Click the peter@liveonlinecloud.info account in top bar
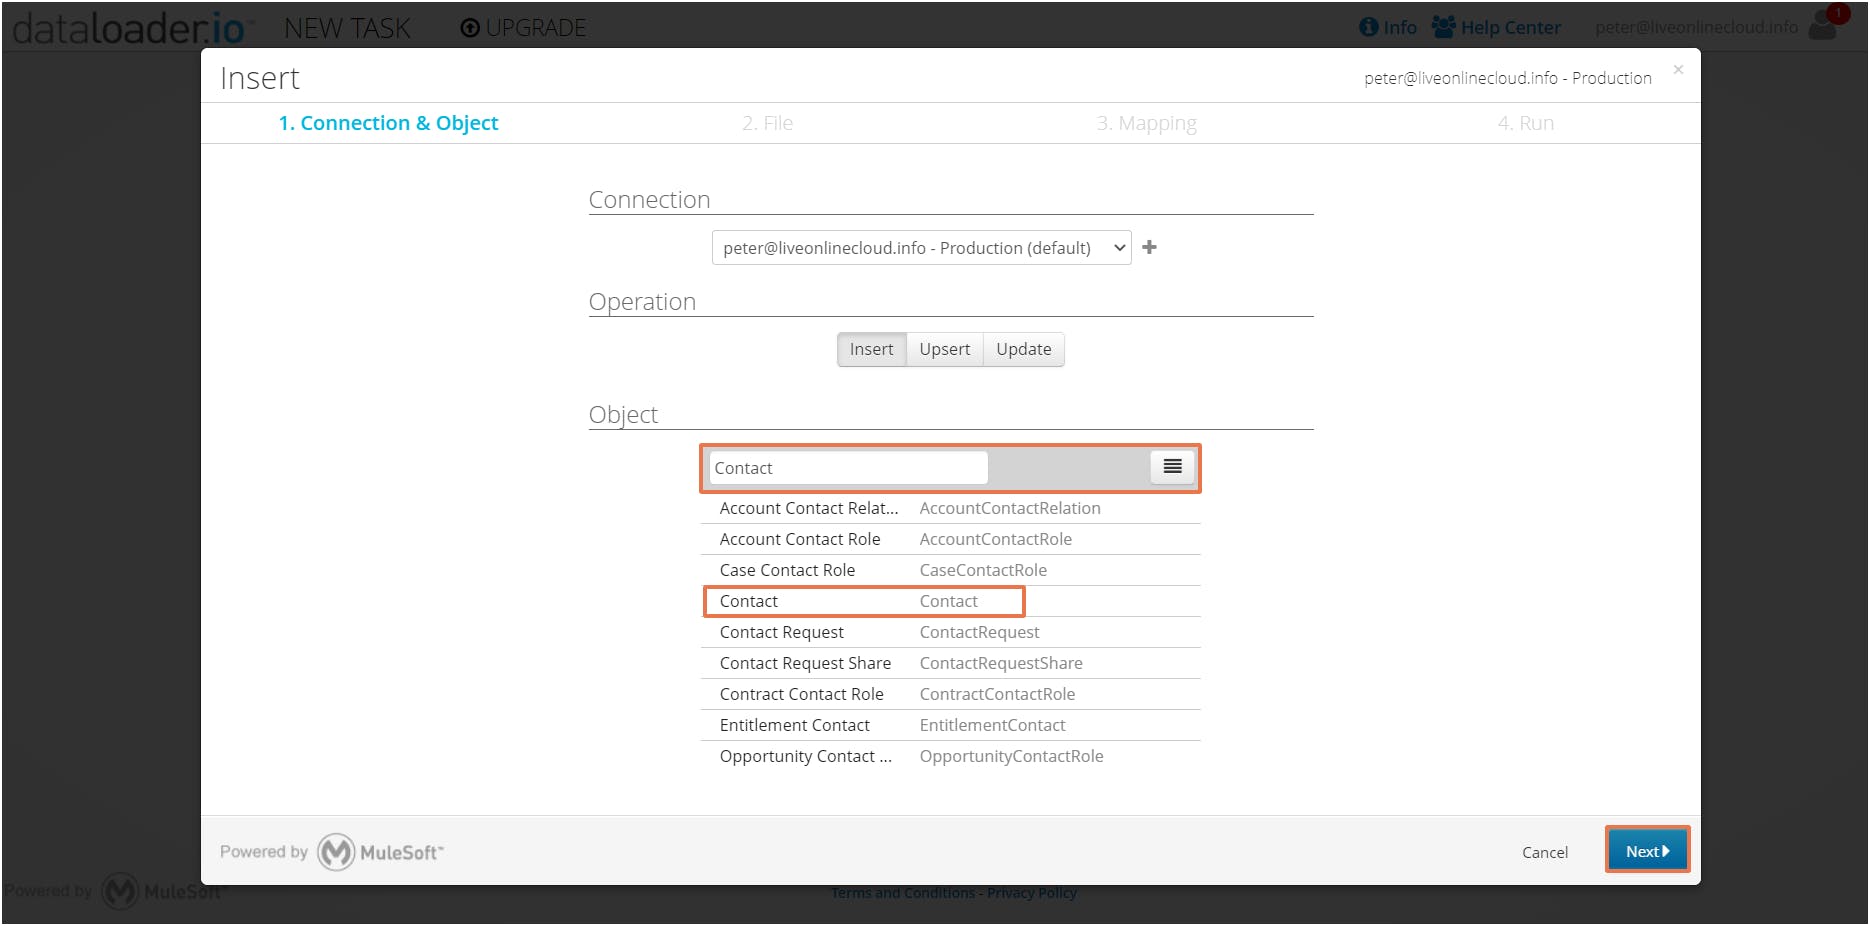This screenshot has height=926, width=1870. [1696, 27]
